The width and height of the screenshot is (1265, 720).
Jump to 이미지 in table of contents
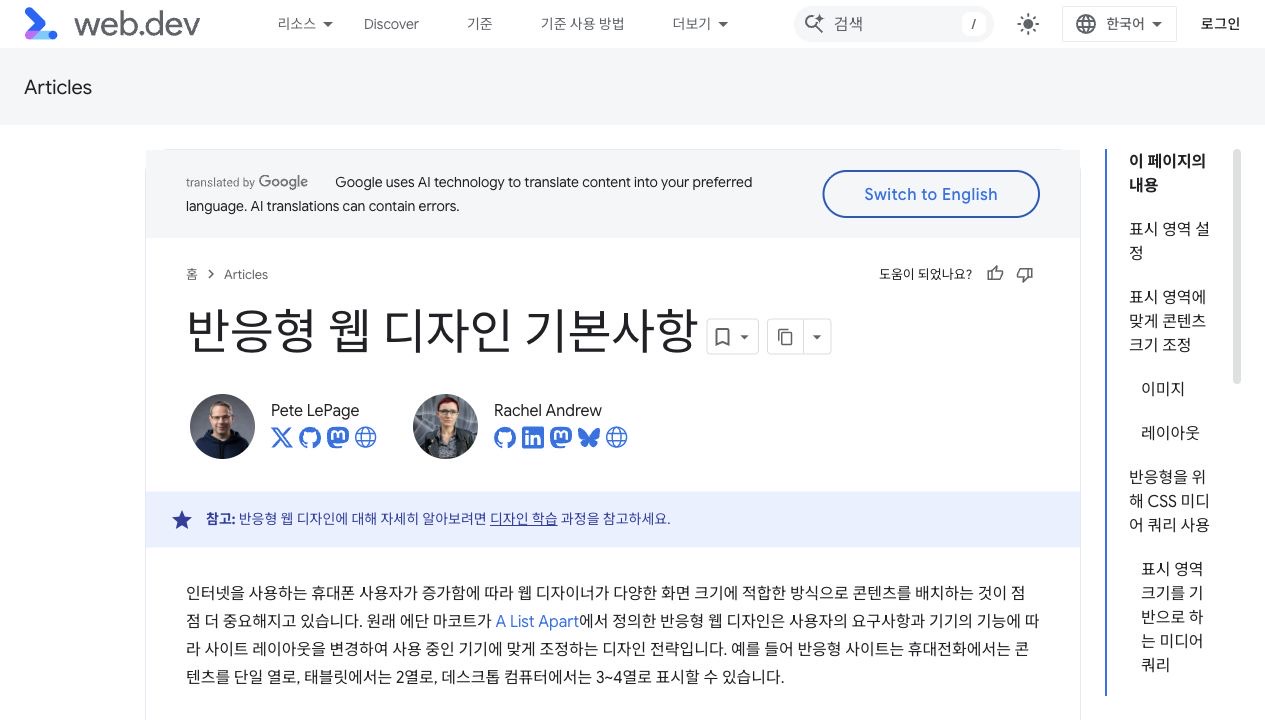[1163, 389]
